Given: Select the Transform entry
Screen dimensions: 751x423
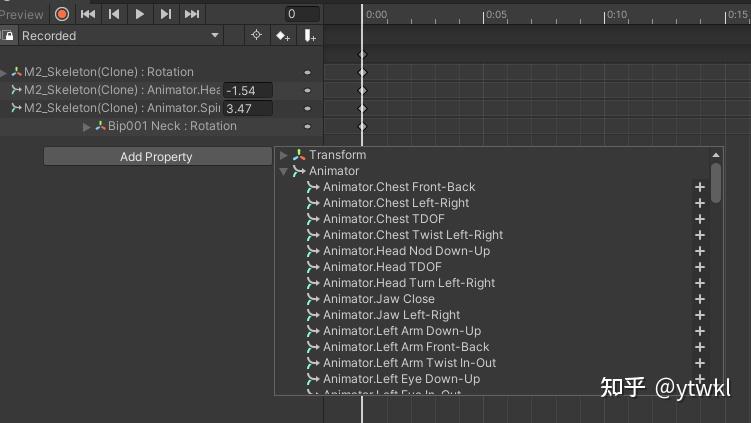Looking at the screenshot, I should 338,155.
